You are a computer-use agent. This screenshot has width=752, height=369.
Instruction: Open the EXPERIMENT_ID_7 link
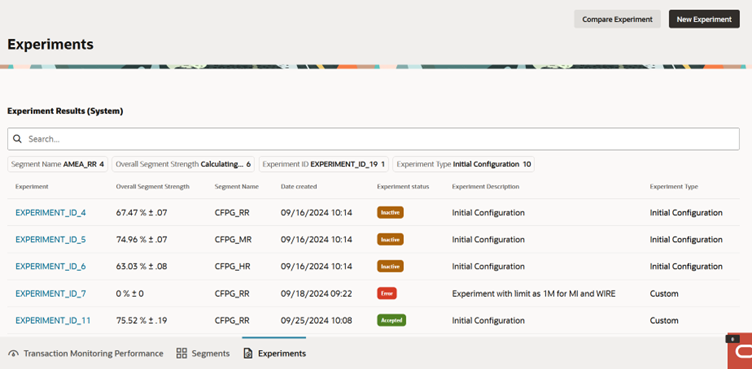coord(50,294)
